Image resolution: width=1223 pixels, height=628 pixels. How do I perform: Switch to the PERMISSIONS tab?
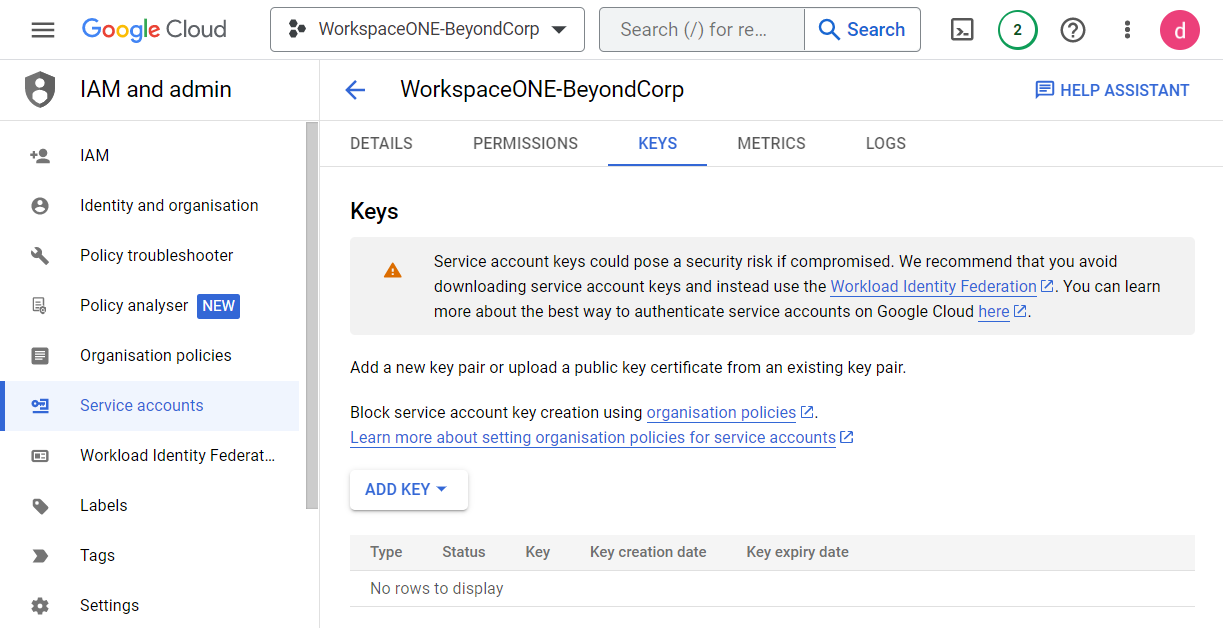(x=525, y=143)
